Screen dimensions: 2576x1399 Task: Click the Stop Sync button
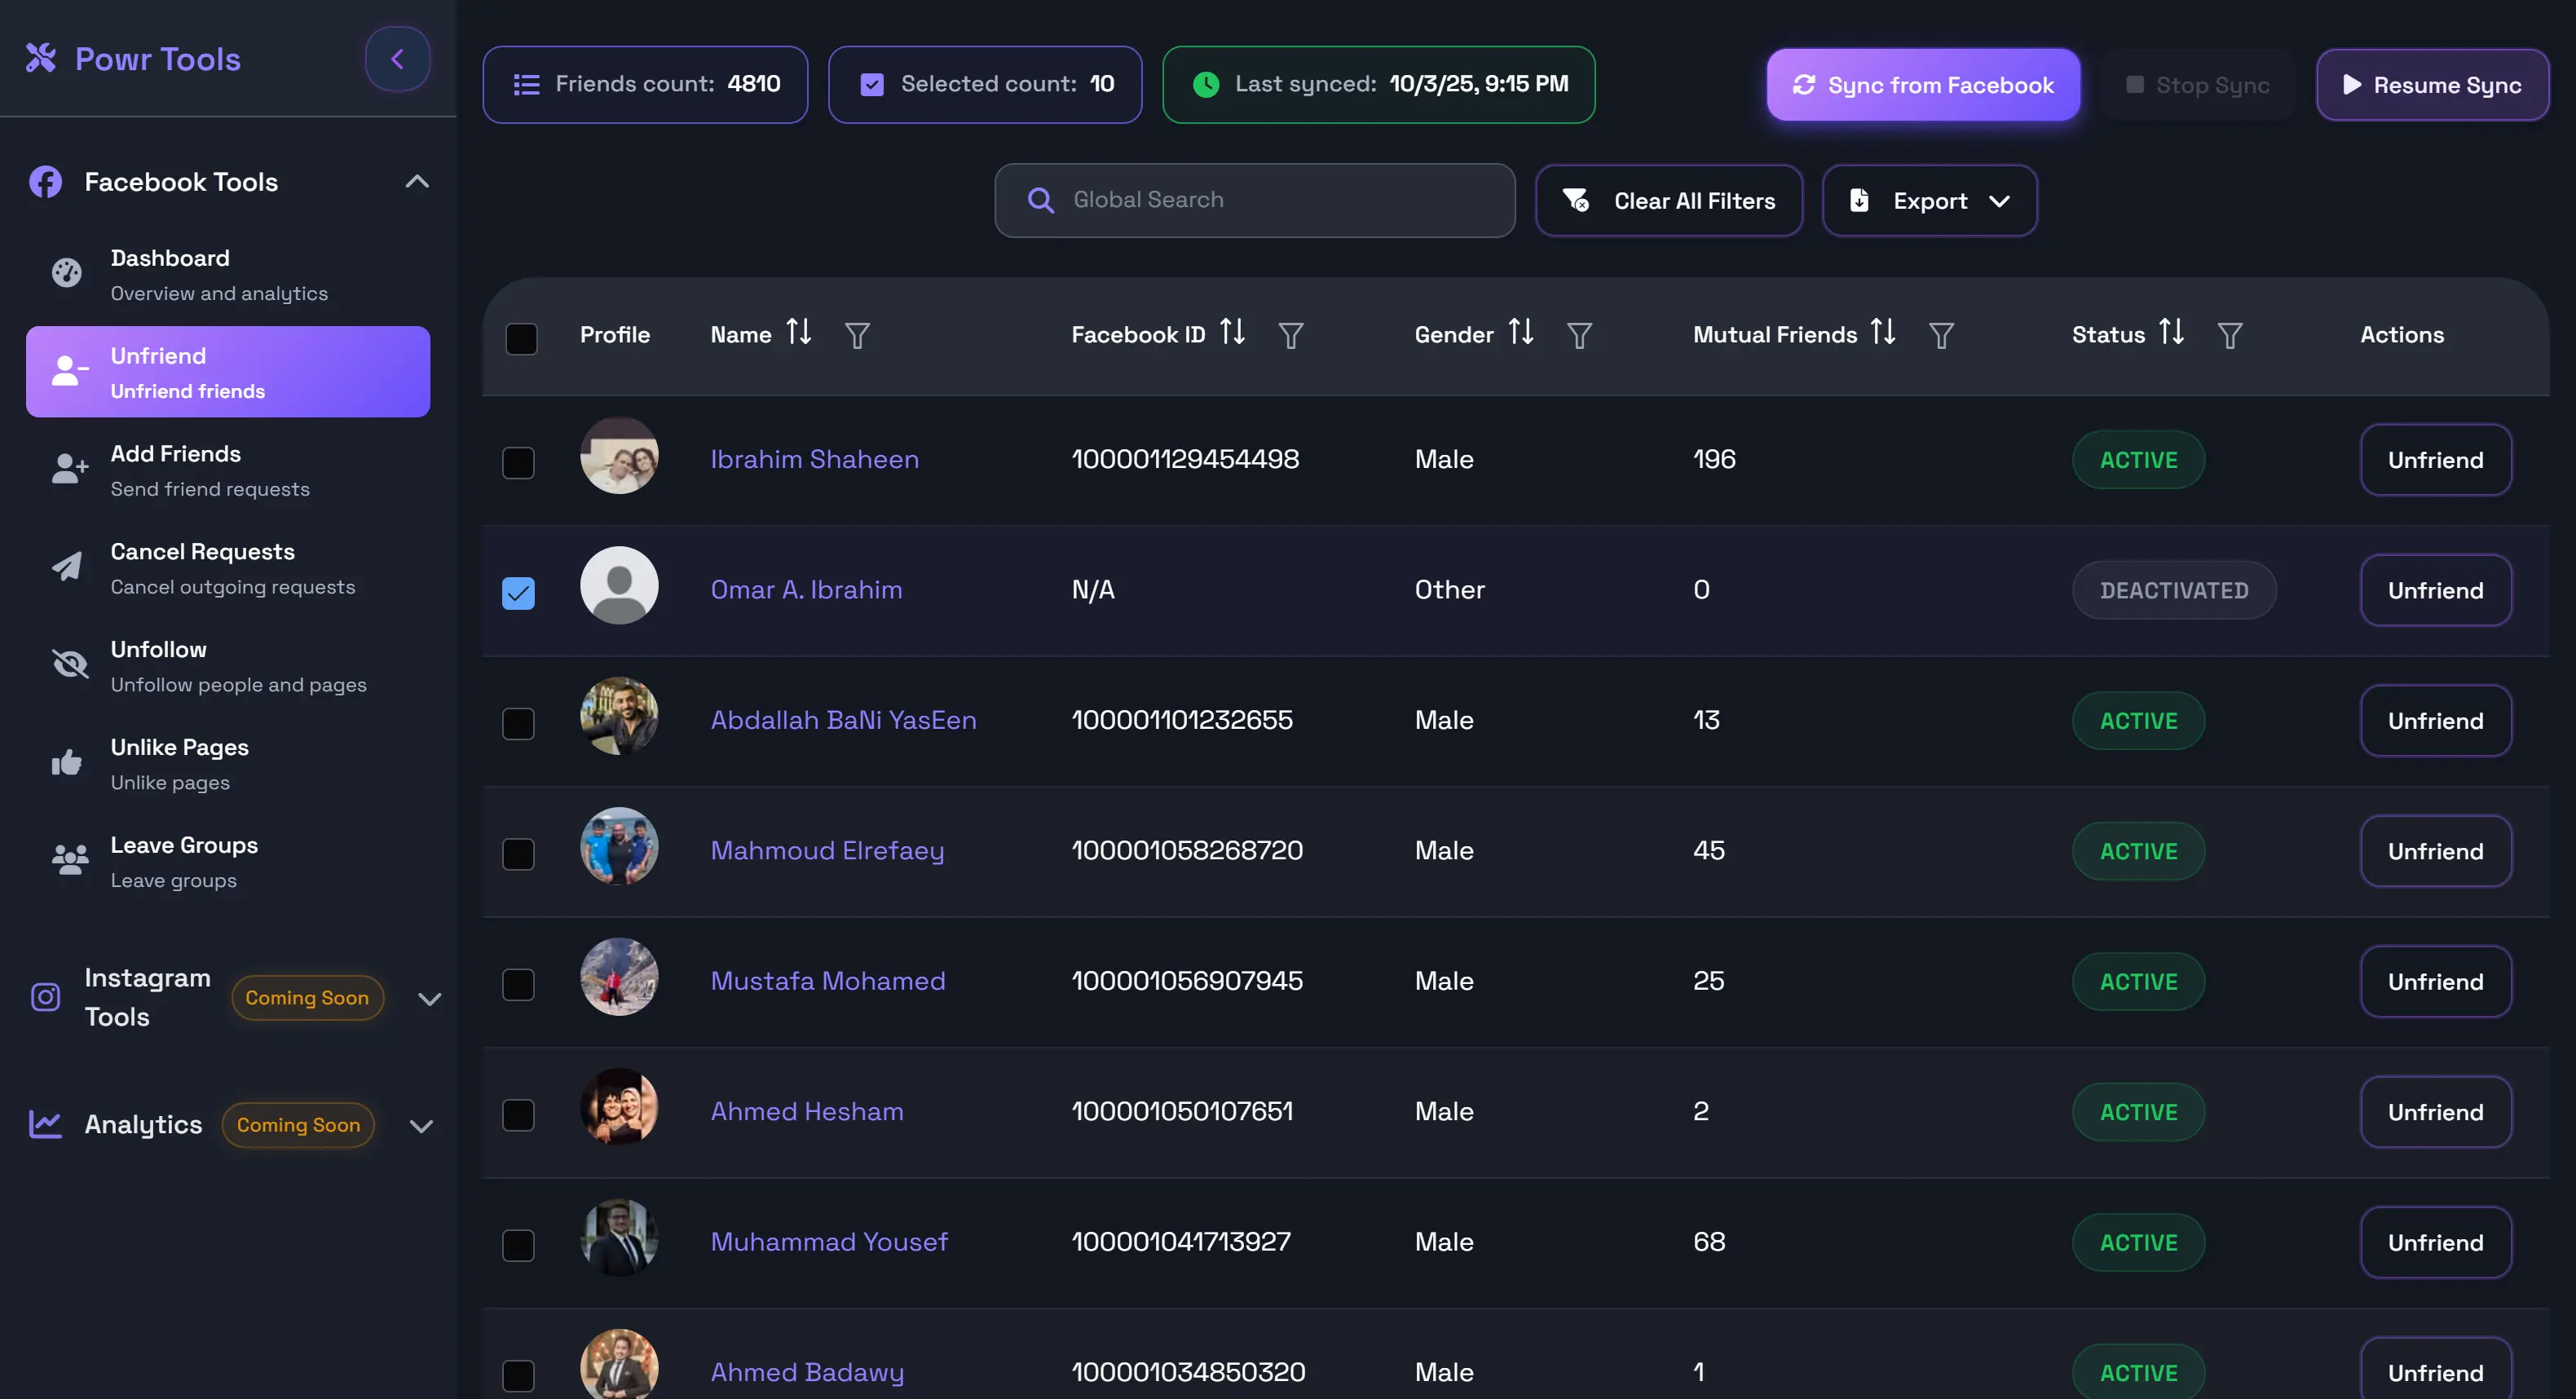click(2198, 85)
